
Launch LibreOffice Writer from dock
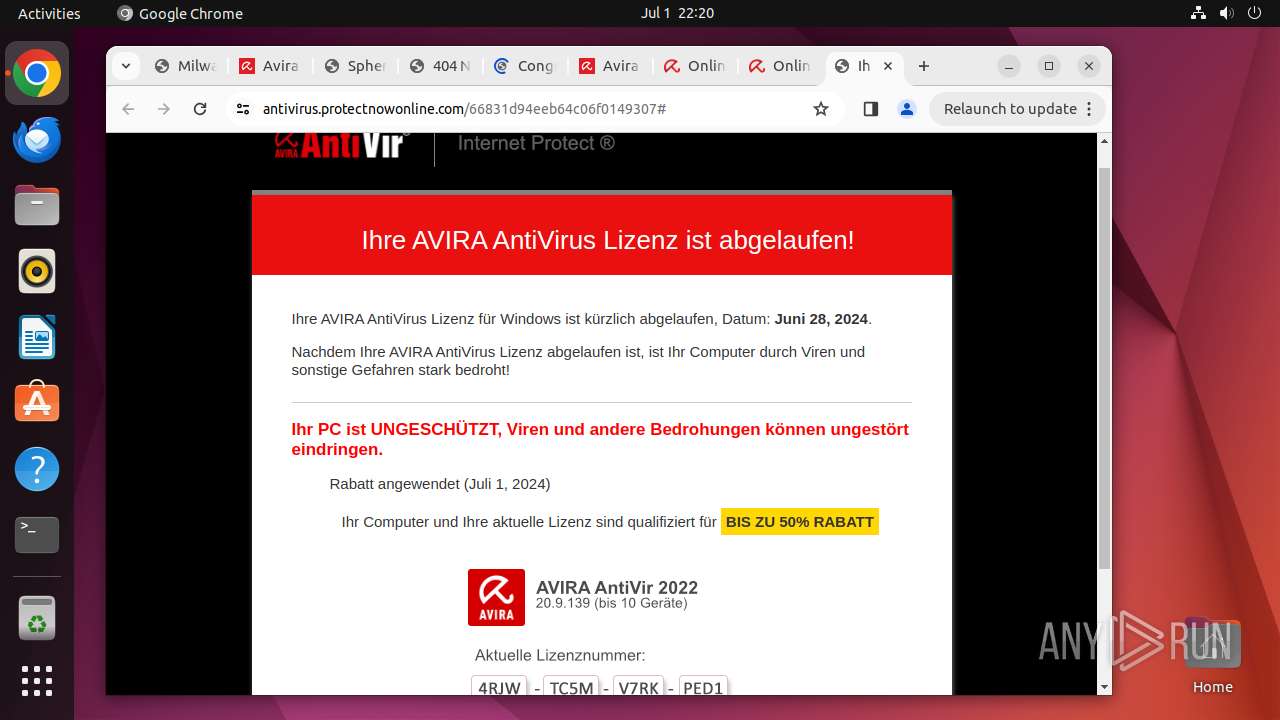click(x=37, y=337)
